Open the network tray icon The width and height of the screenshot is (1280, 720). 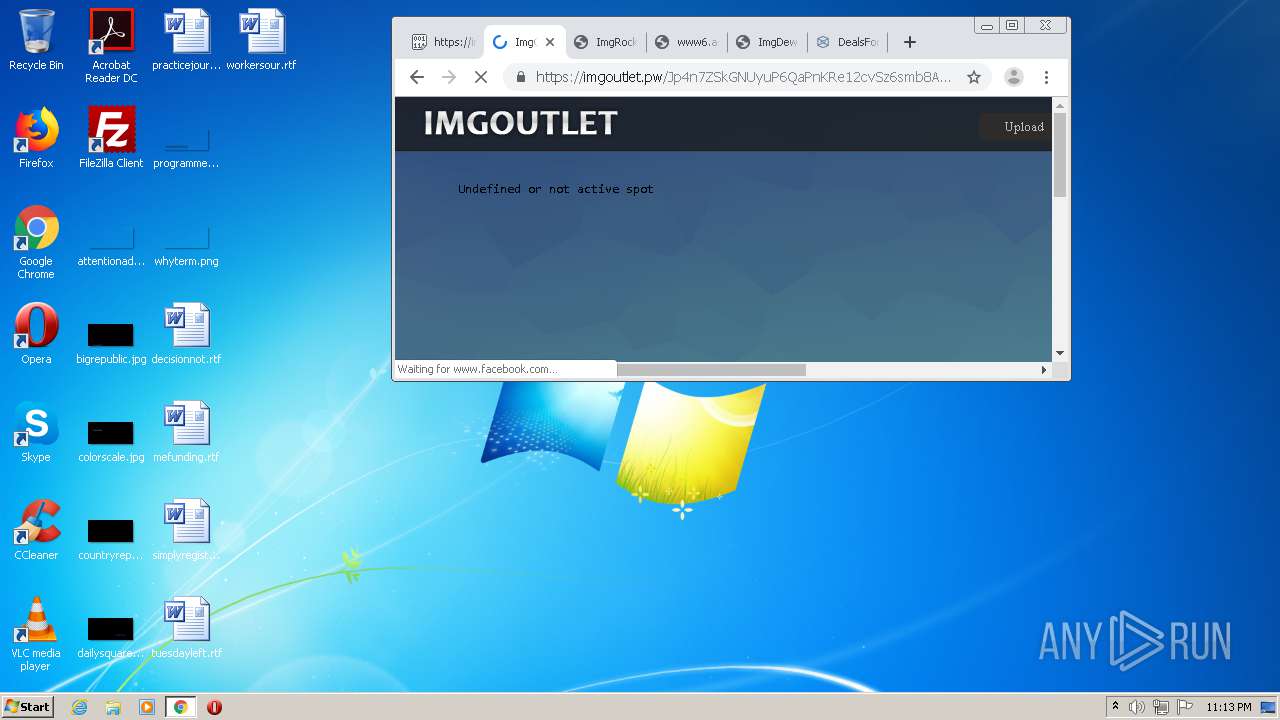pyautogui.click(x=1161, y=707)
